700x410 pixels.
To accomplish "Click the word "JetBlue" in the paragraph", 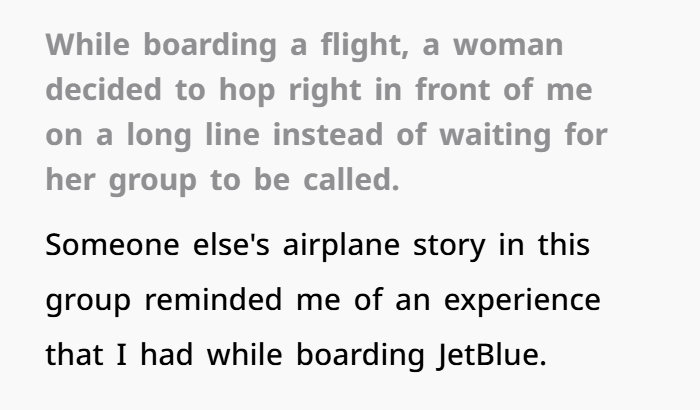I will (x=492, y=355).
